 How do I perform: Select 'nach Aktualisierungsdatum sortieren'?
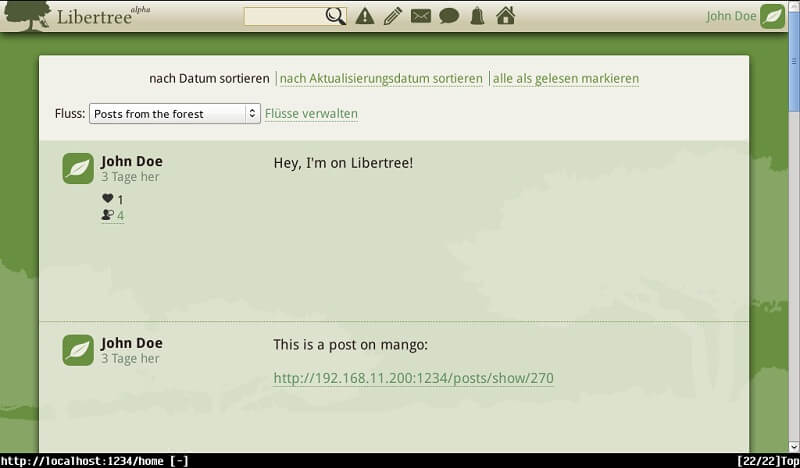381,79
